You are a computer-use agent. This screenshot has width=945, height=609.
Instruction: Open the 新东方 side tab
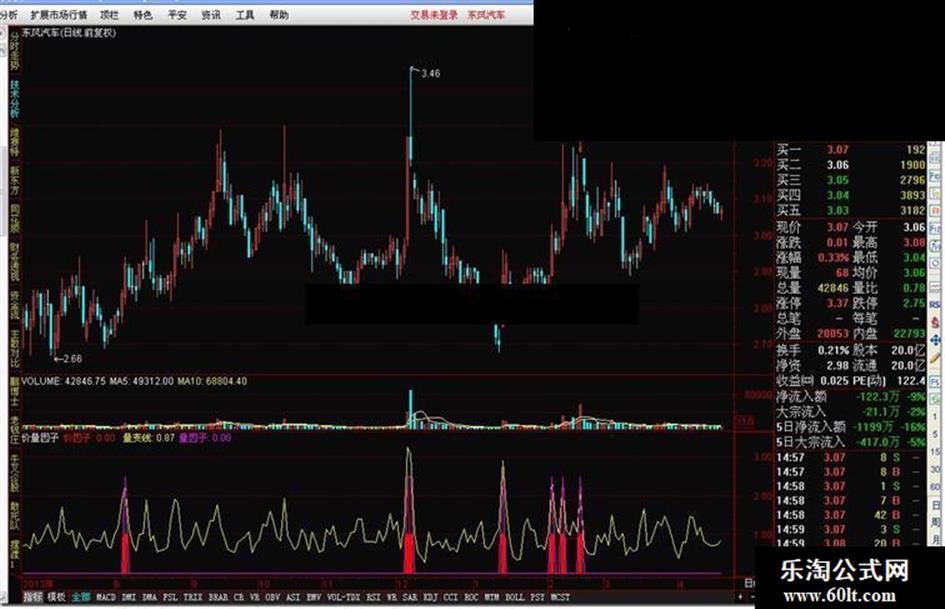[14, 181]
